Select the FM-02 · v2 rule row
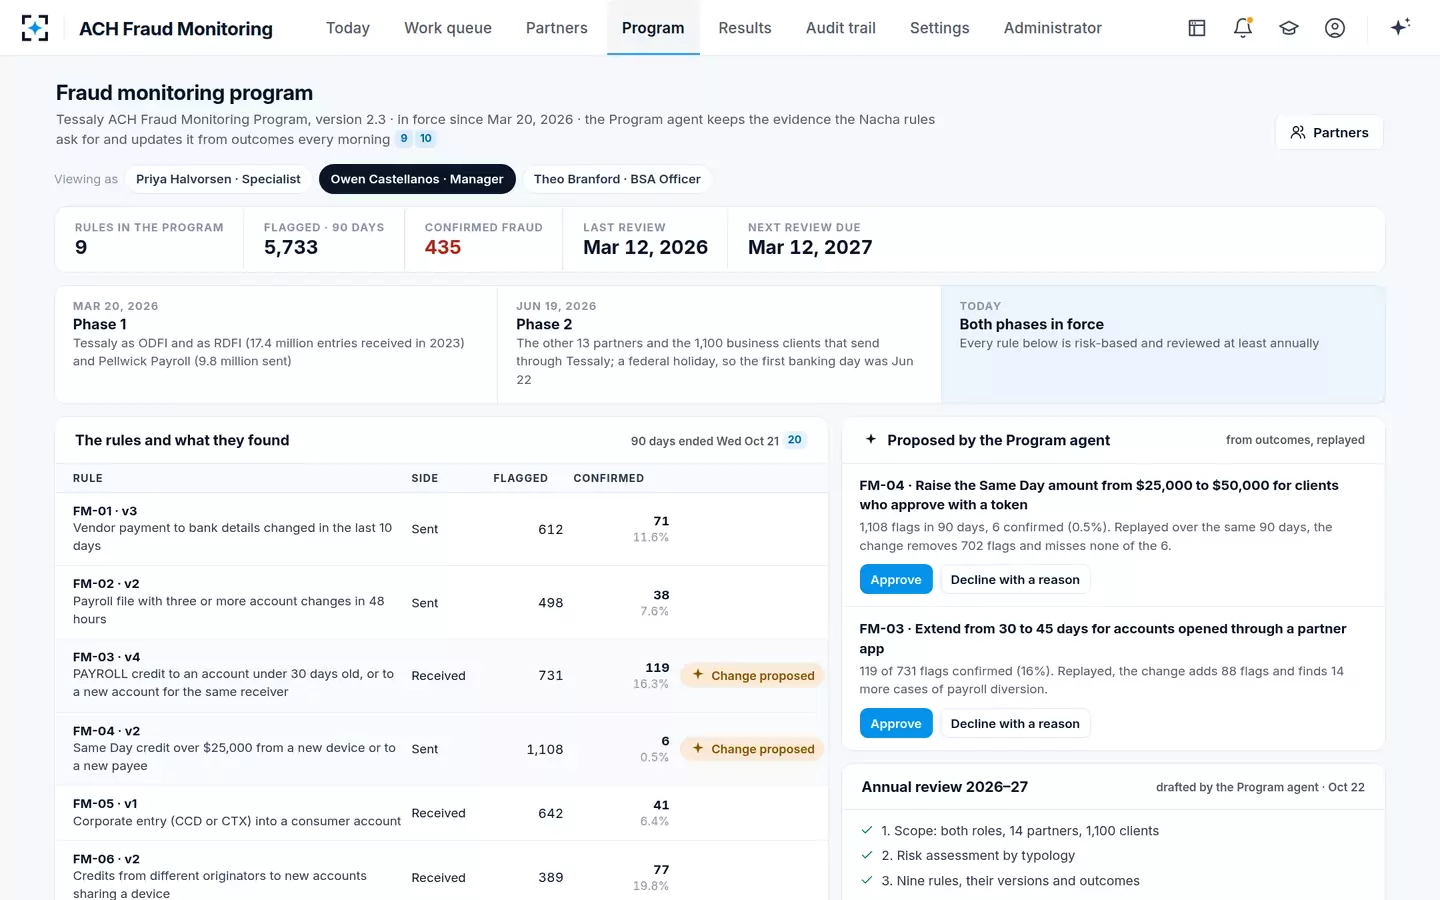The width and height of the screenshot is (1440, 900). tap(441, 602)
